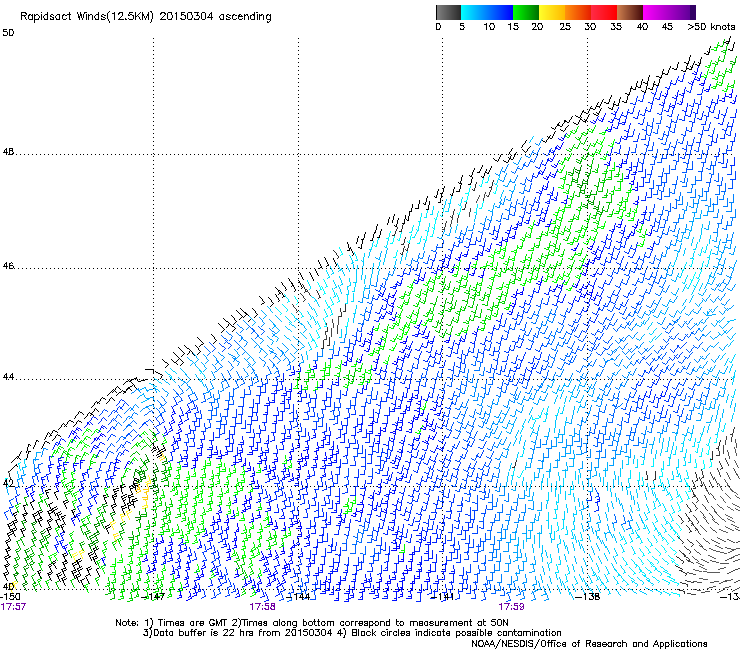Viewport: 740px width, 650px height.
Task: Click latitude label 48
Action: point(8,152)
